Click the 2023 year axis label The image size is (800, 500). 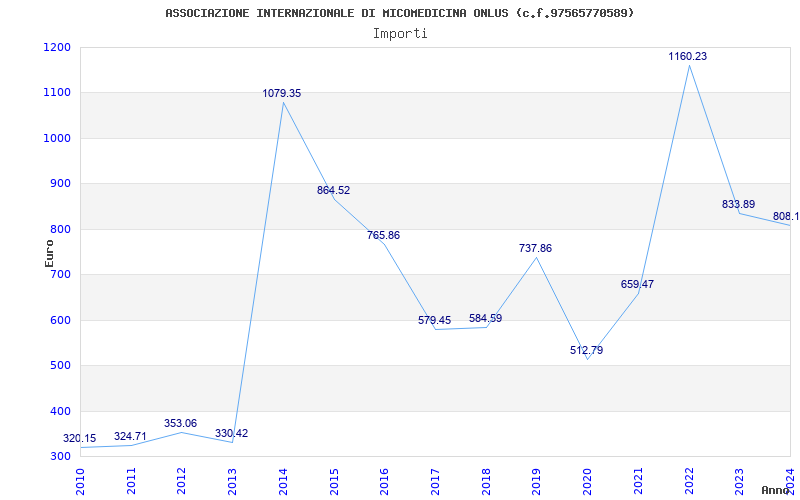click(739, 482)
